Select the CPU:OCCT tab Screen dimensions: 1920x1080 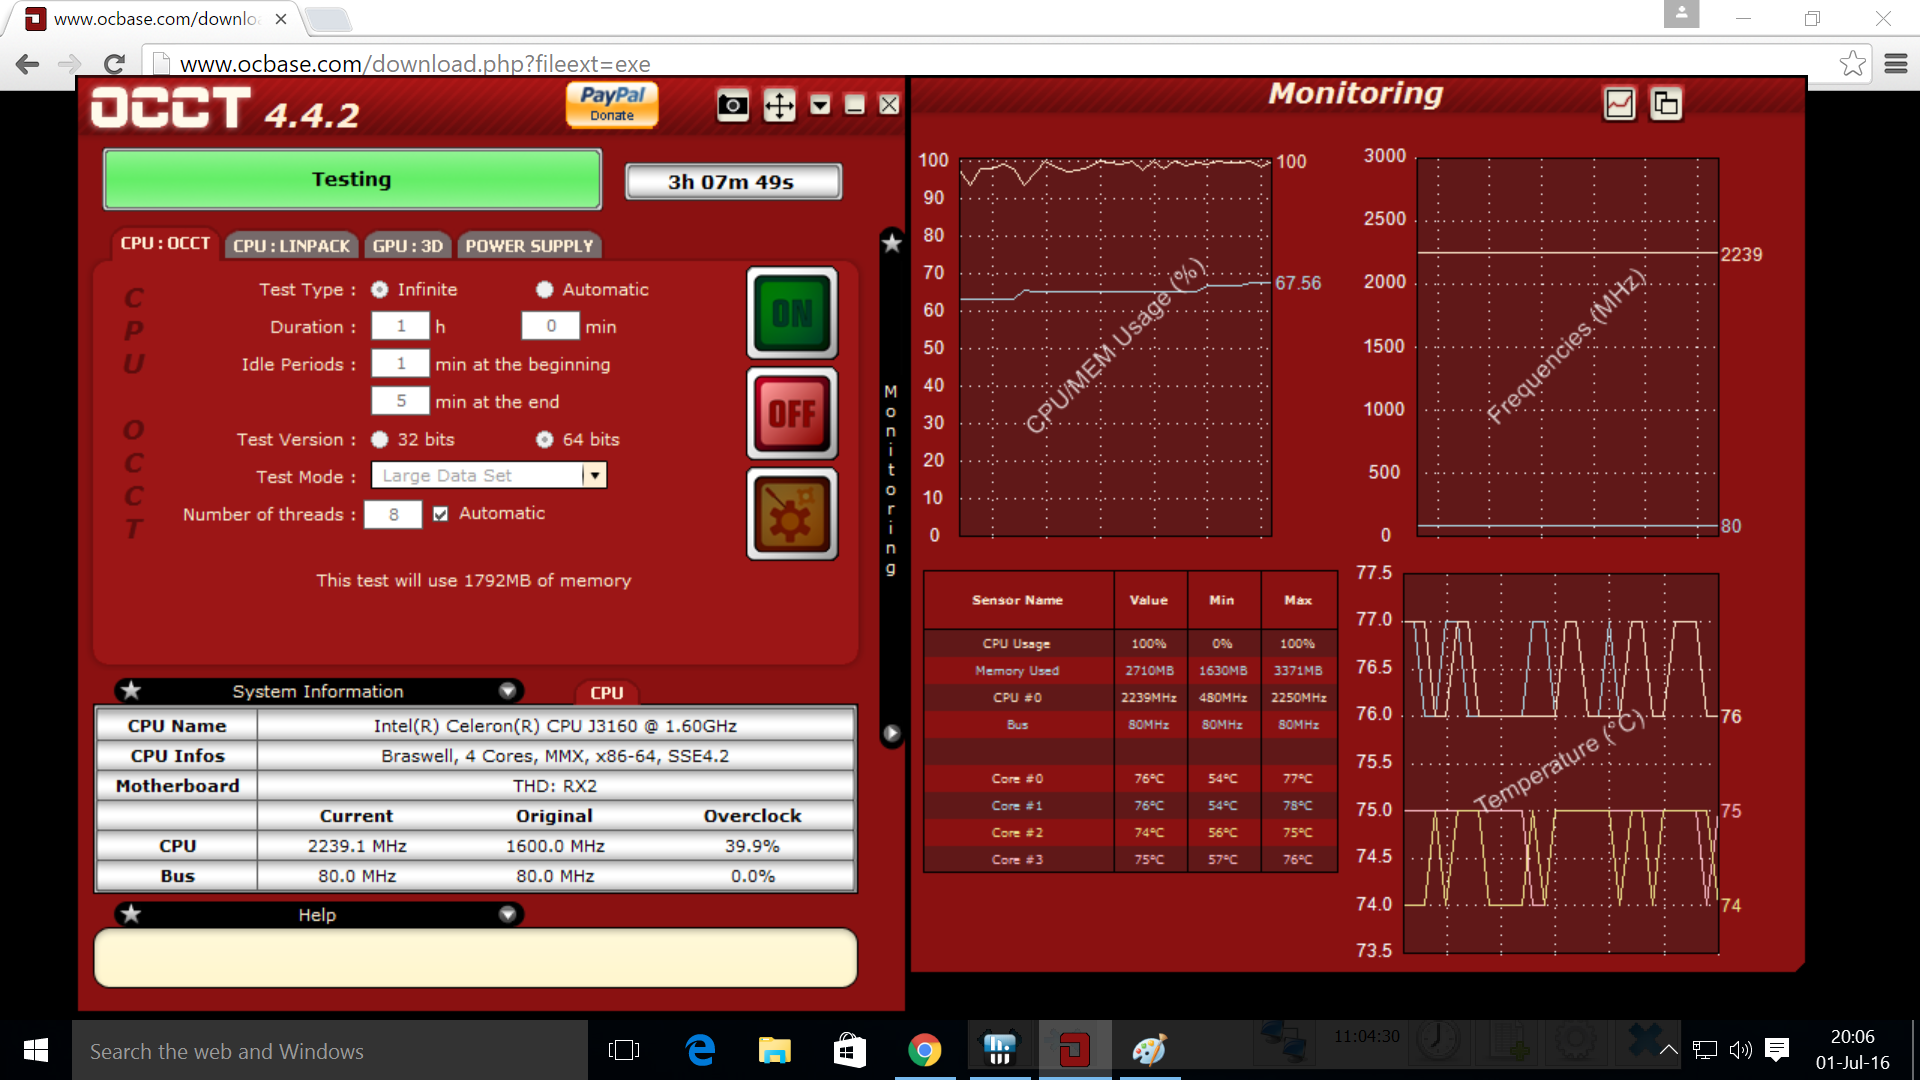165,244
